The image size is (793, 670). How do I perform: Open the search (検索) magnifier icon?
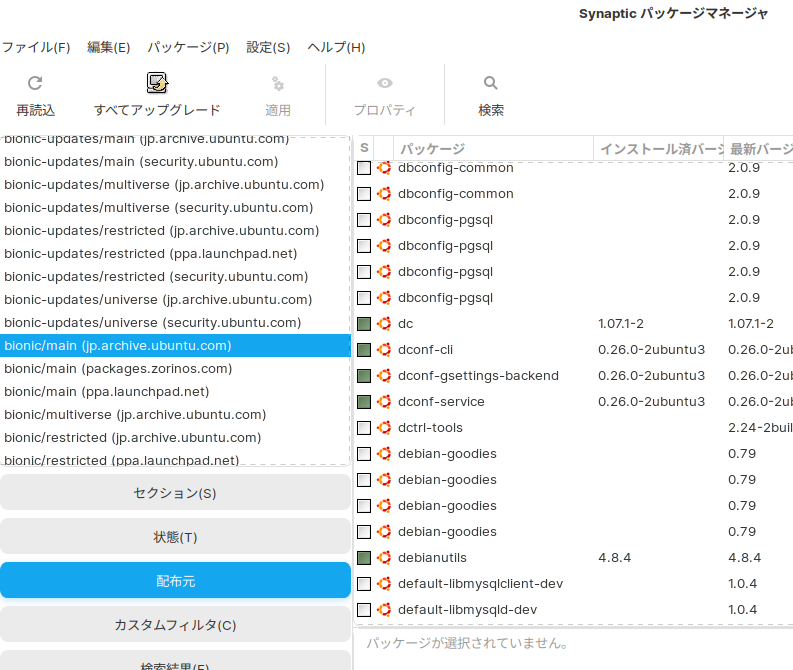click(491, 83)
